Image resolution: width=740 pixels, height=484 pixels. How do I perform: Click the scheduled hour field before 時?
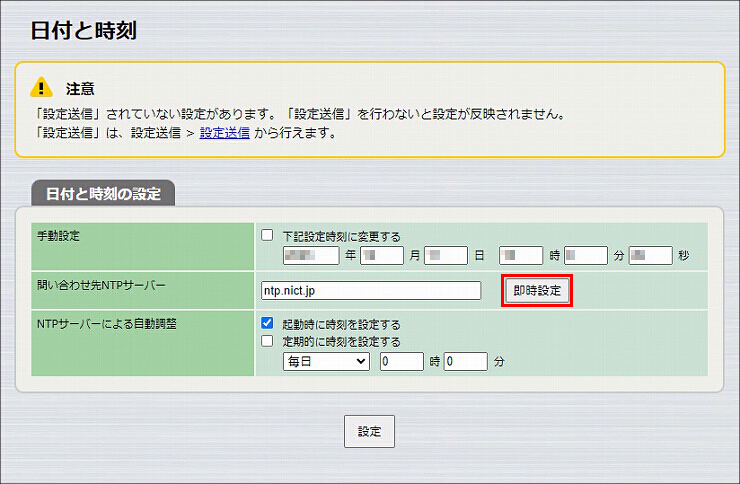pyautogui.click(x=402, y=362)
